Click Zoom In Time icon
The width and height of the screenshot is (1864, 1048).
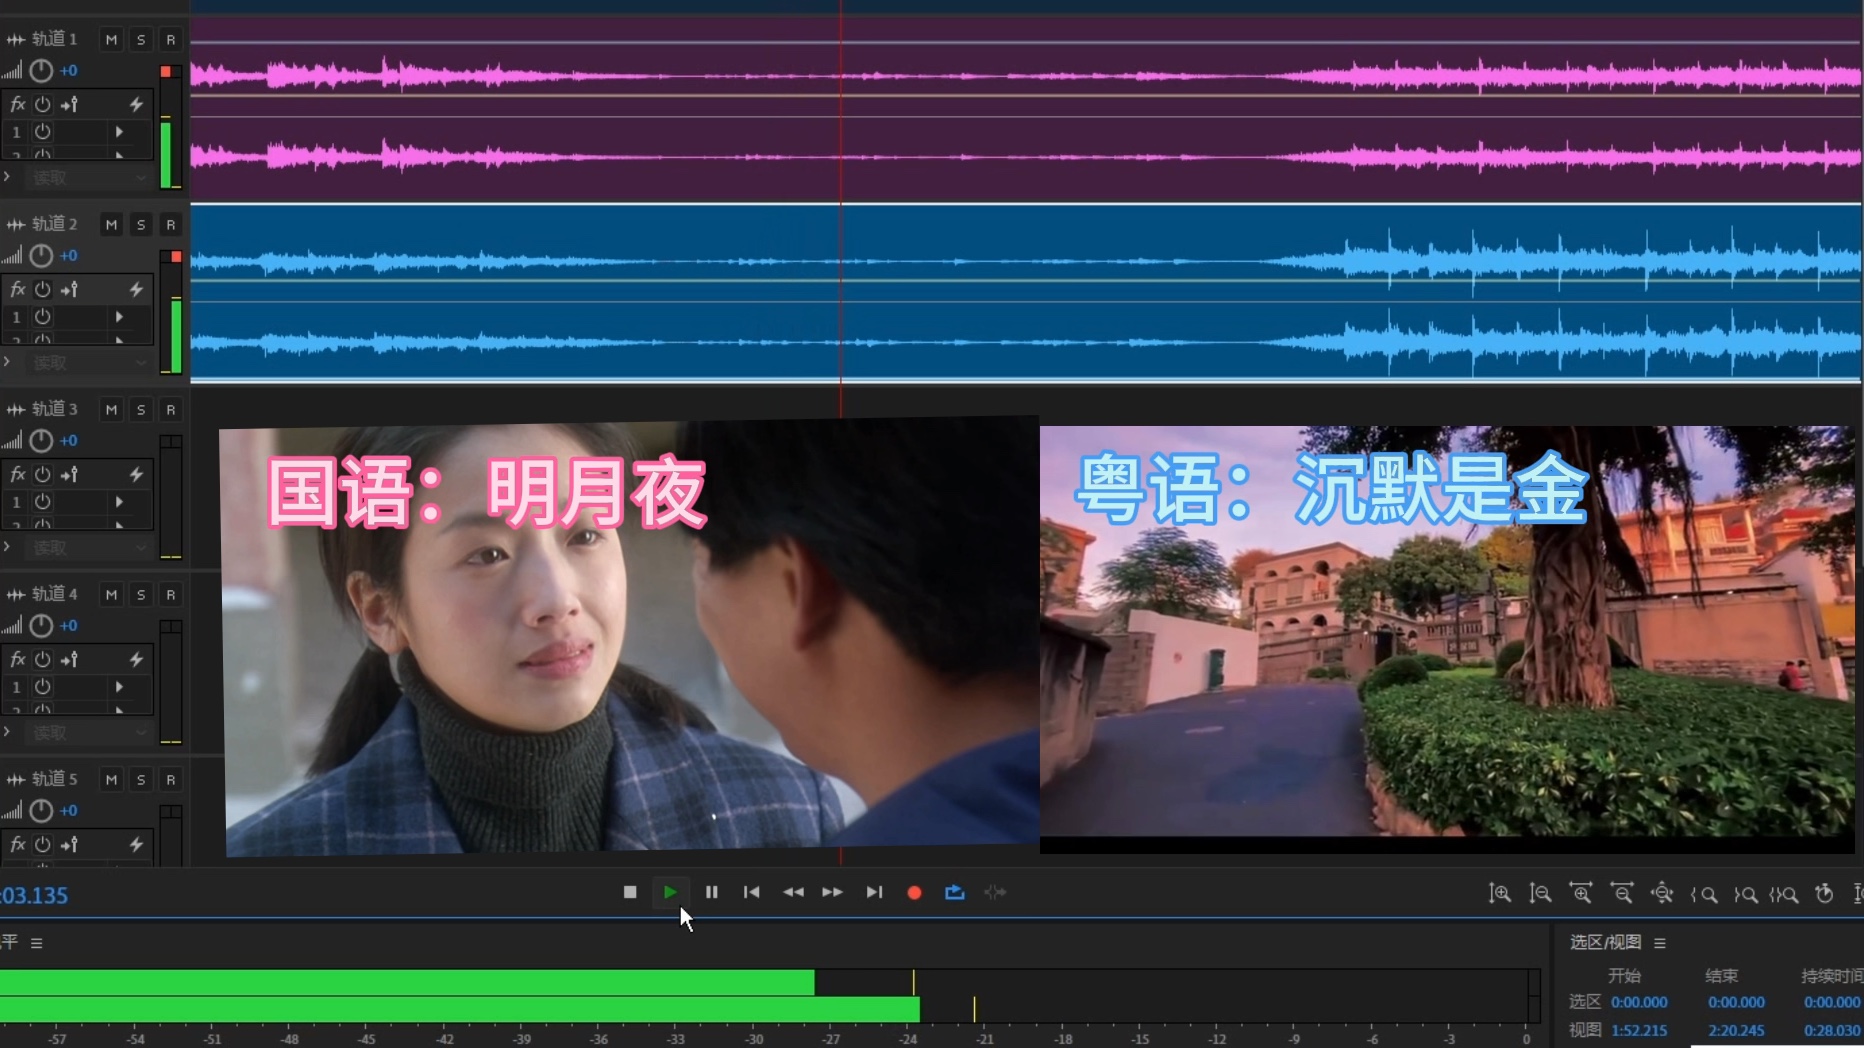tap(1581, 894)
